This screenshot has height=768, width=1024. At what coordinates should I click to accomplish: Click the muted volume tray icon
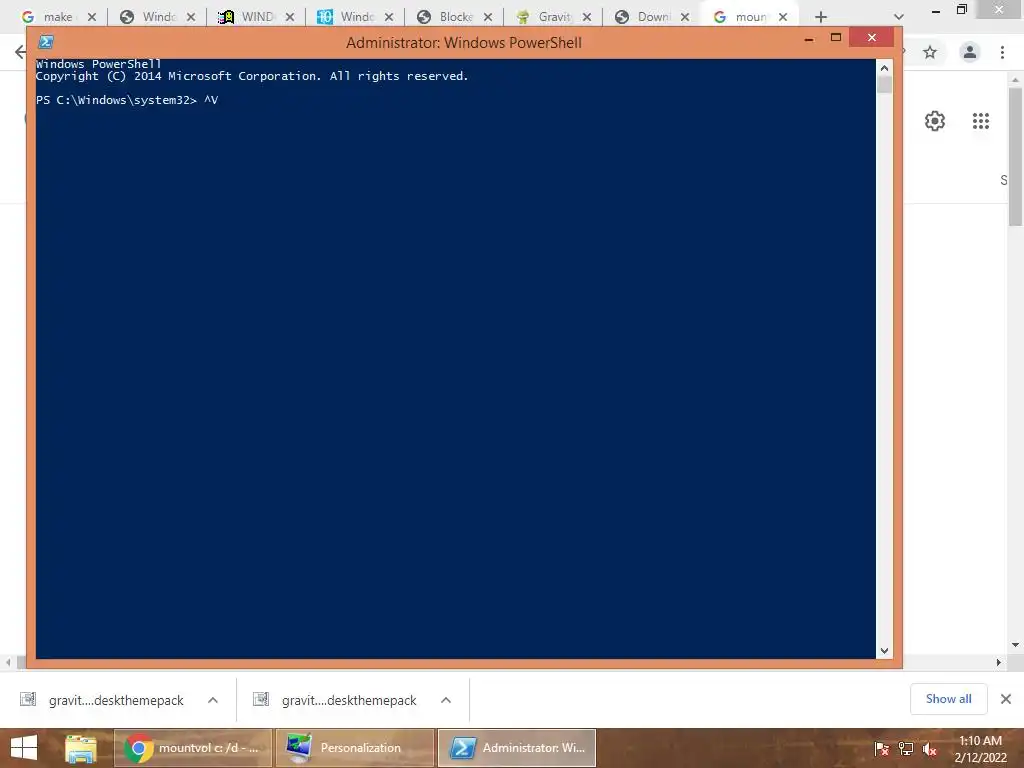point(929,749)
